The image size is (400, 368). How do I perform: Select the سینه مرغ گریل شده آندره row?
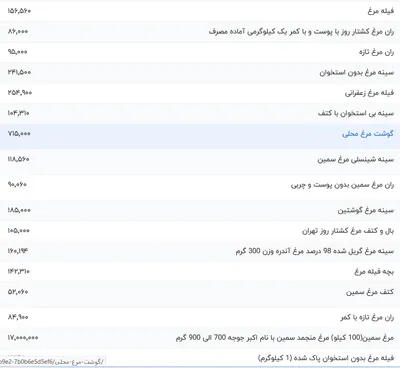click(x=200, y=251)
